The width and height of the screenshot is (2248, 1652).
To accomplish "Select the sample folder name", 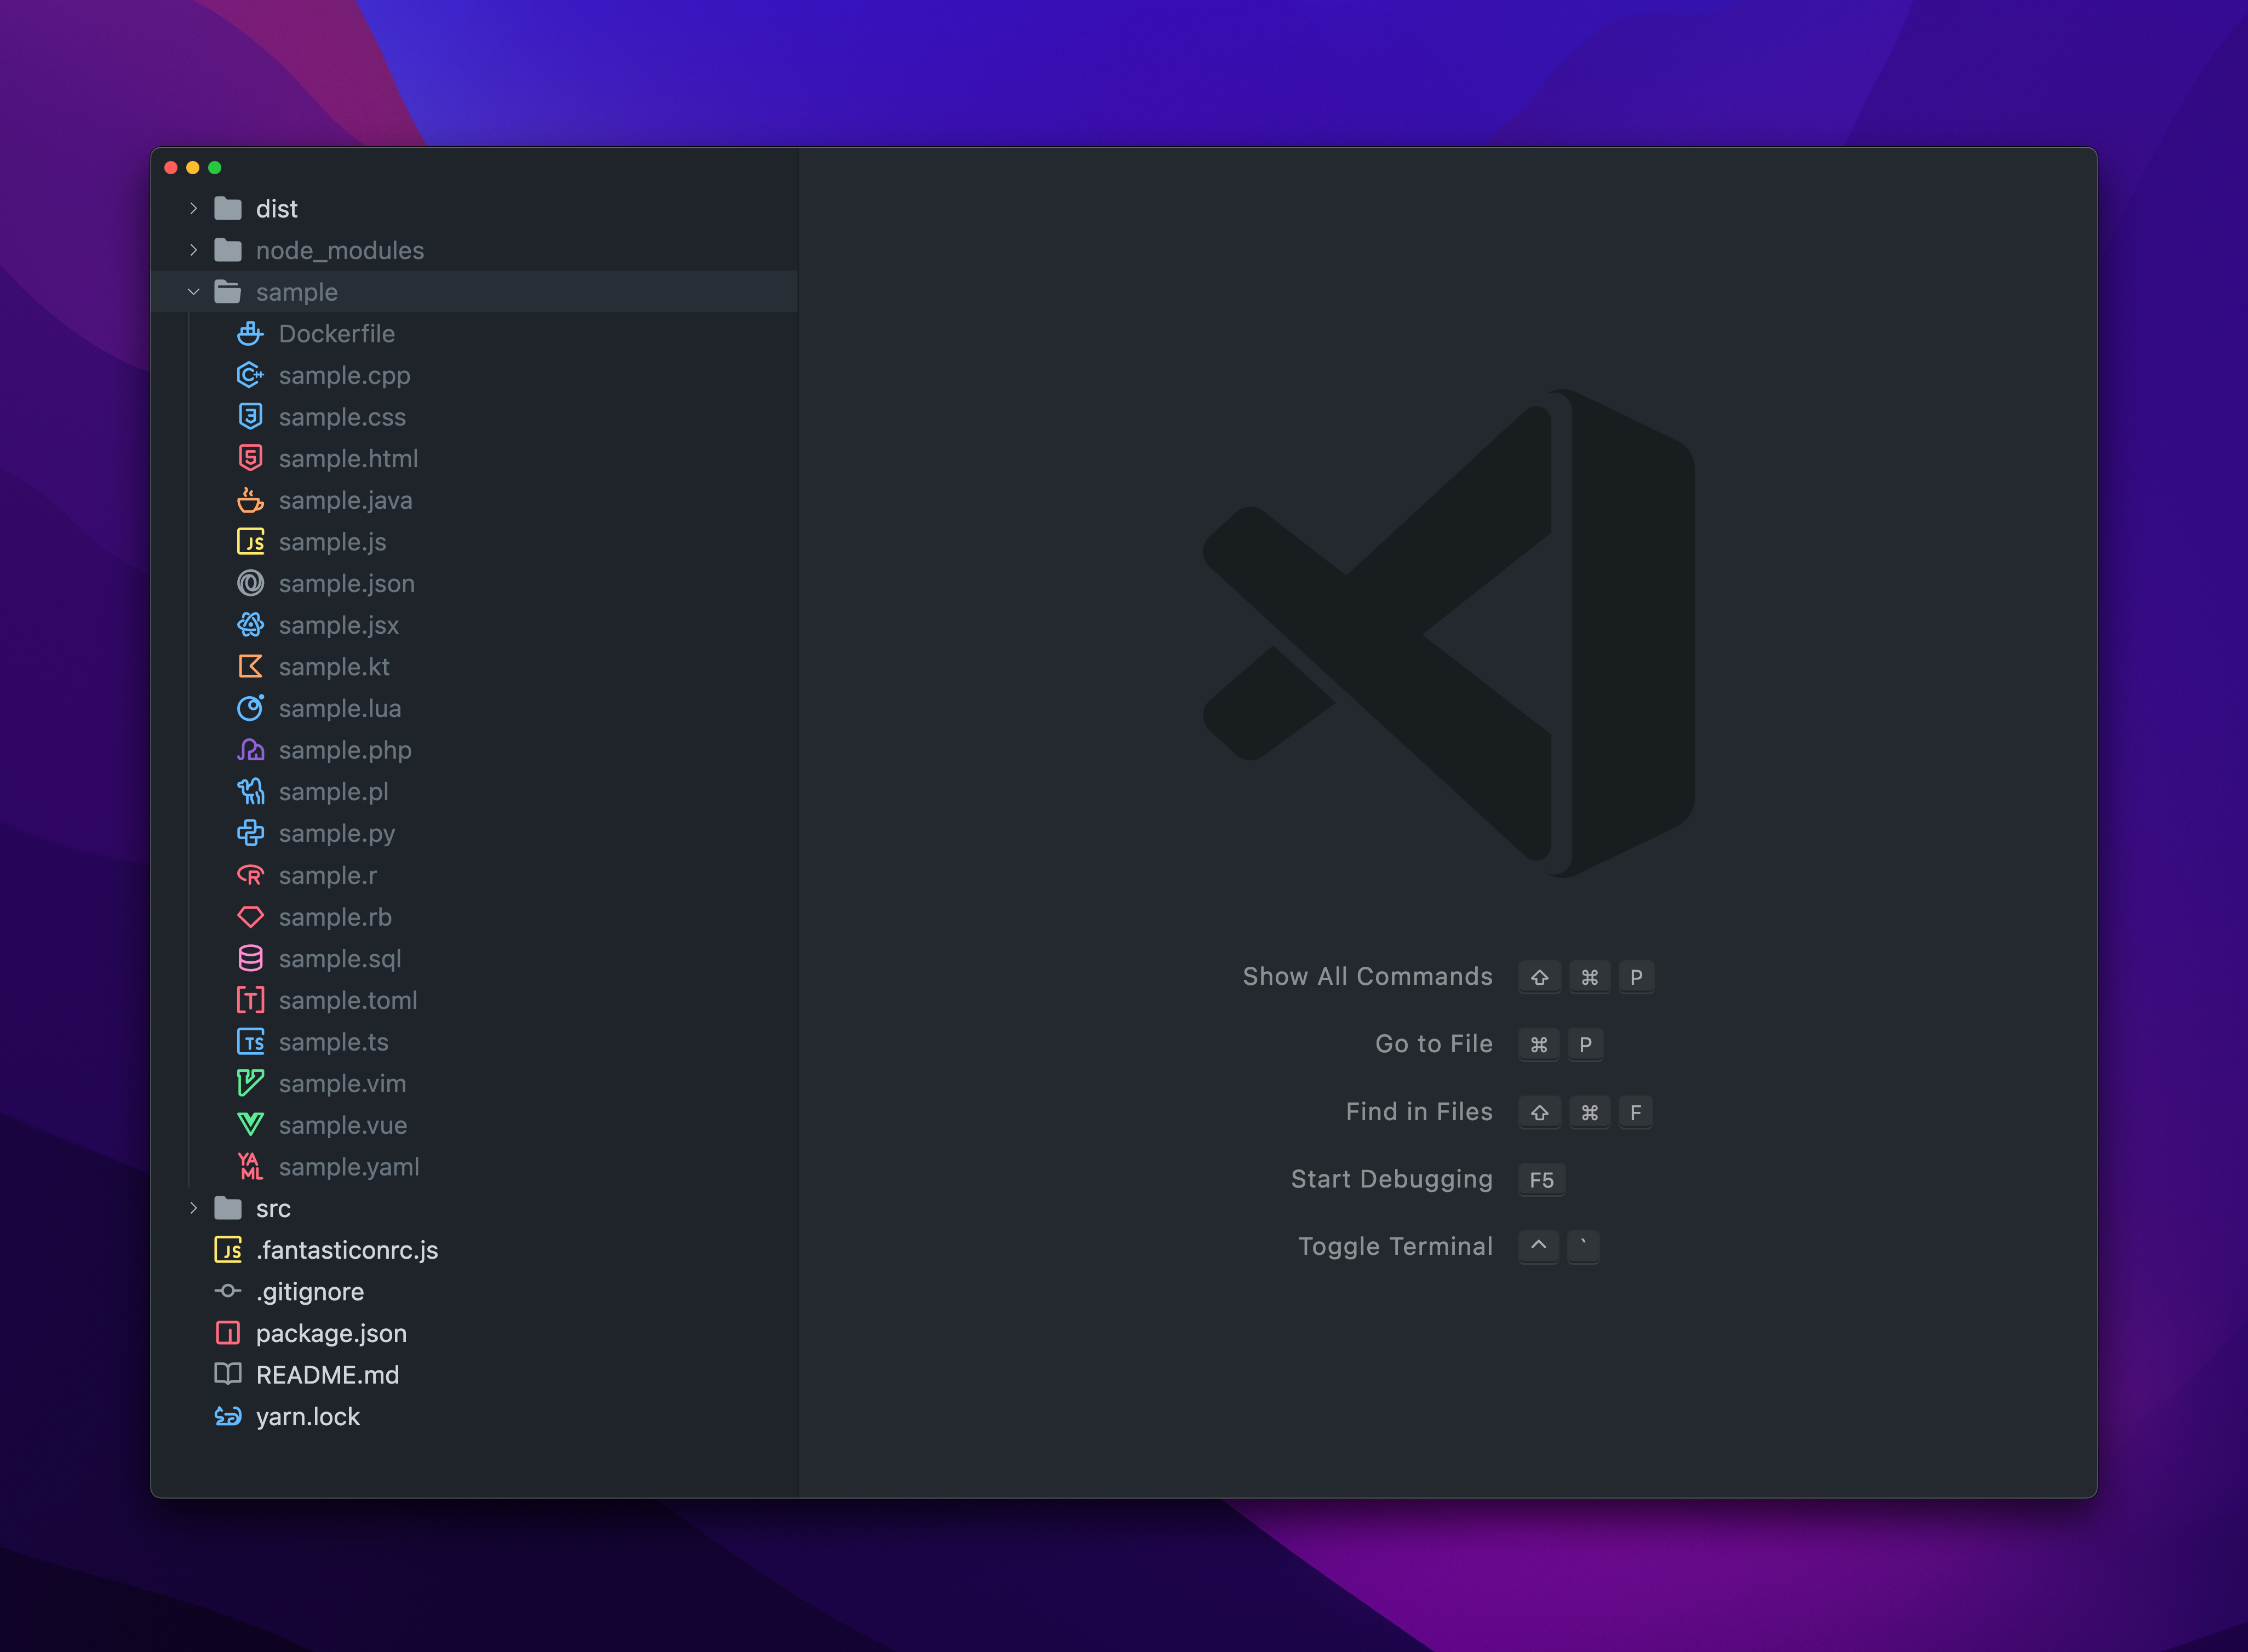I will pos(297,292).
